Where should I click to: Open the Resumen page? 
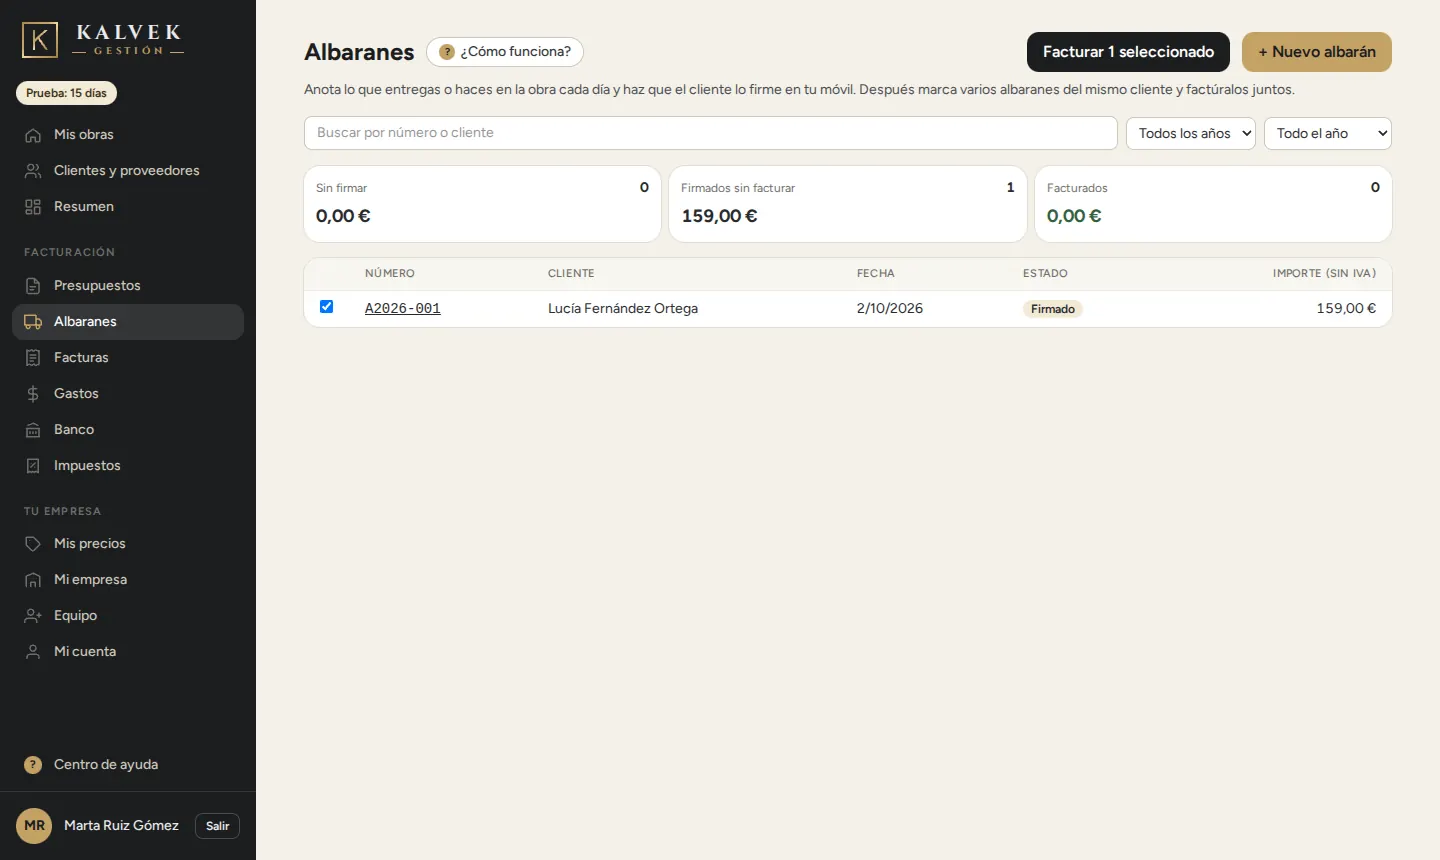(x=128, y=206)
